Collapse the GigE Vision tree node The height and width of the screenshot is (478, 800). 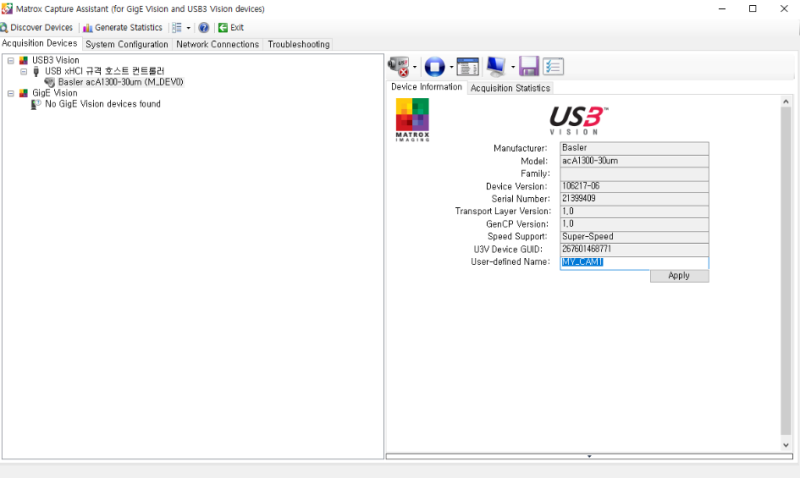coord(11,93)
